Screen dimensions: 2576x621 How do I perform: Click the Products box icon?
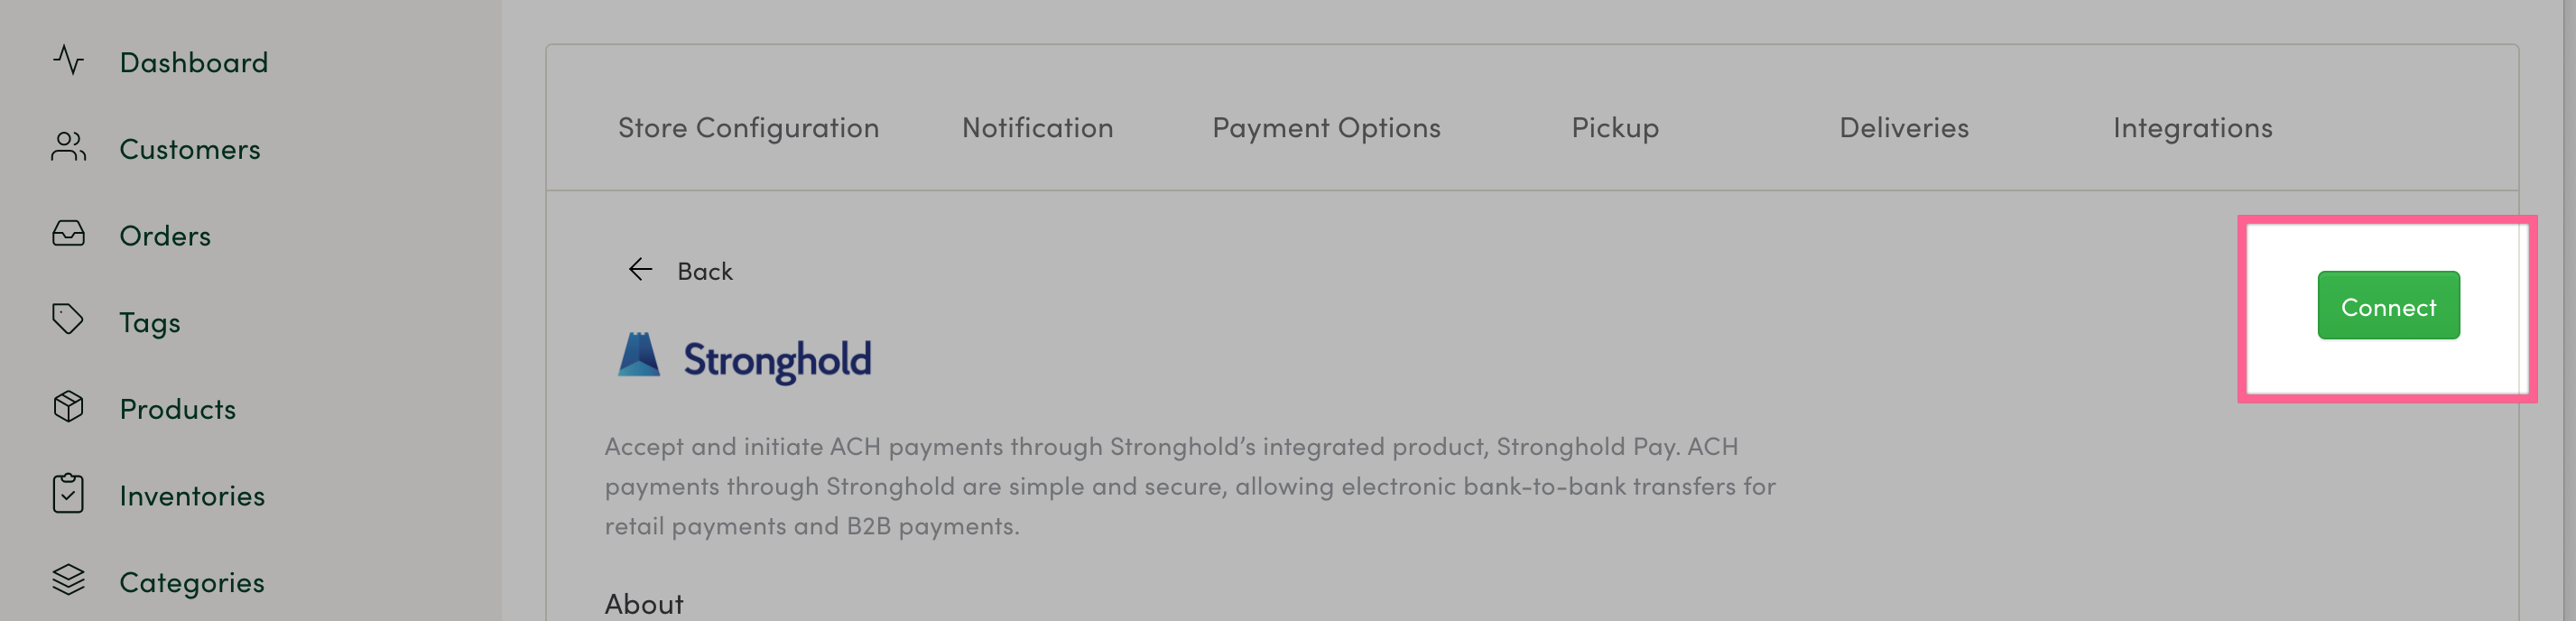pyautogui.click(x=68, y=407)
